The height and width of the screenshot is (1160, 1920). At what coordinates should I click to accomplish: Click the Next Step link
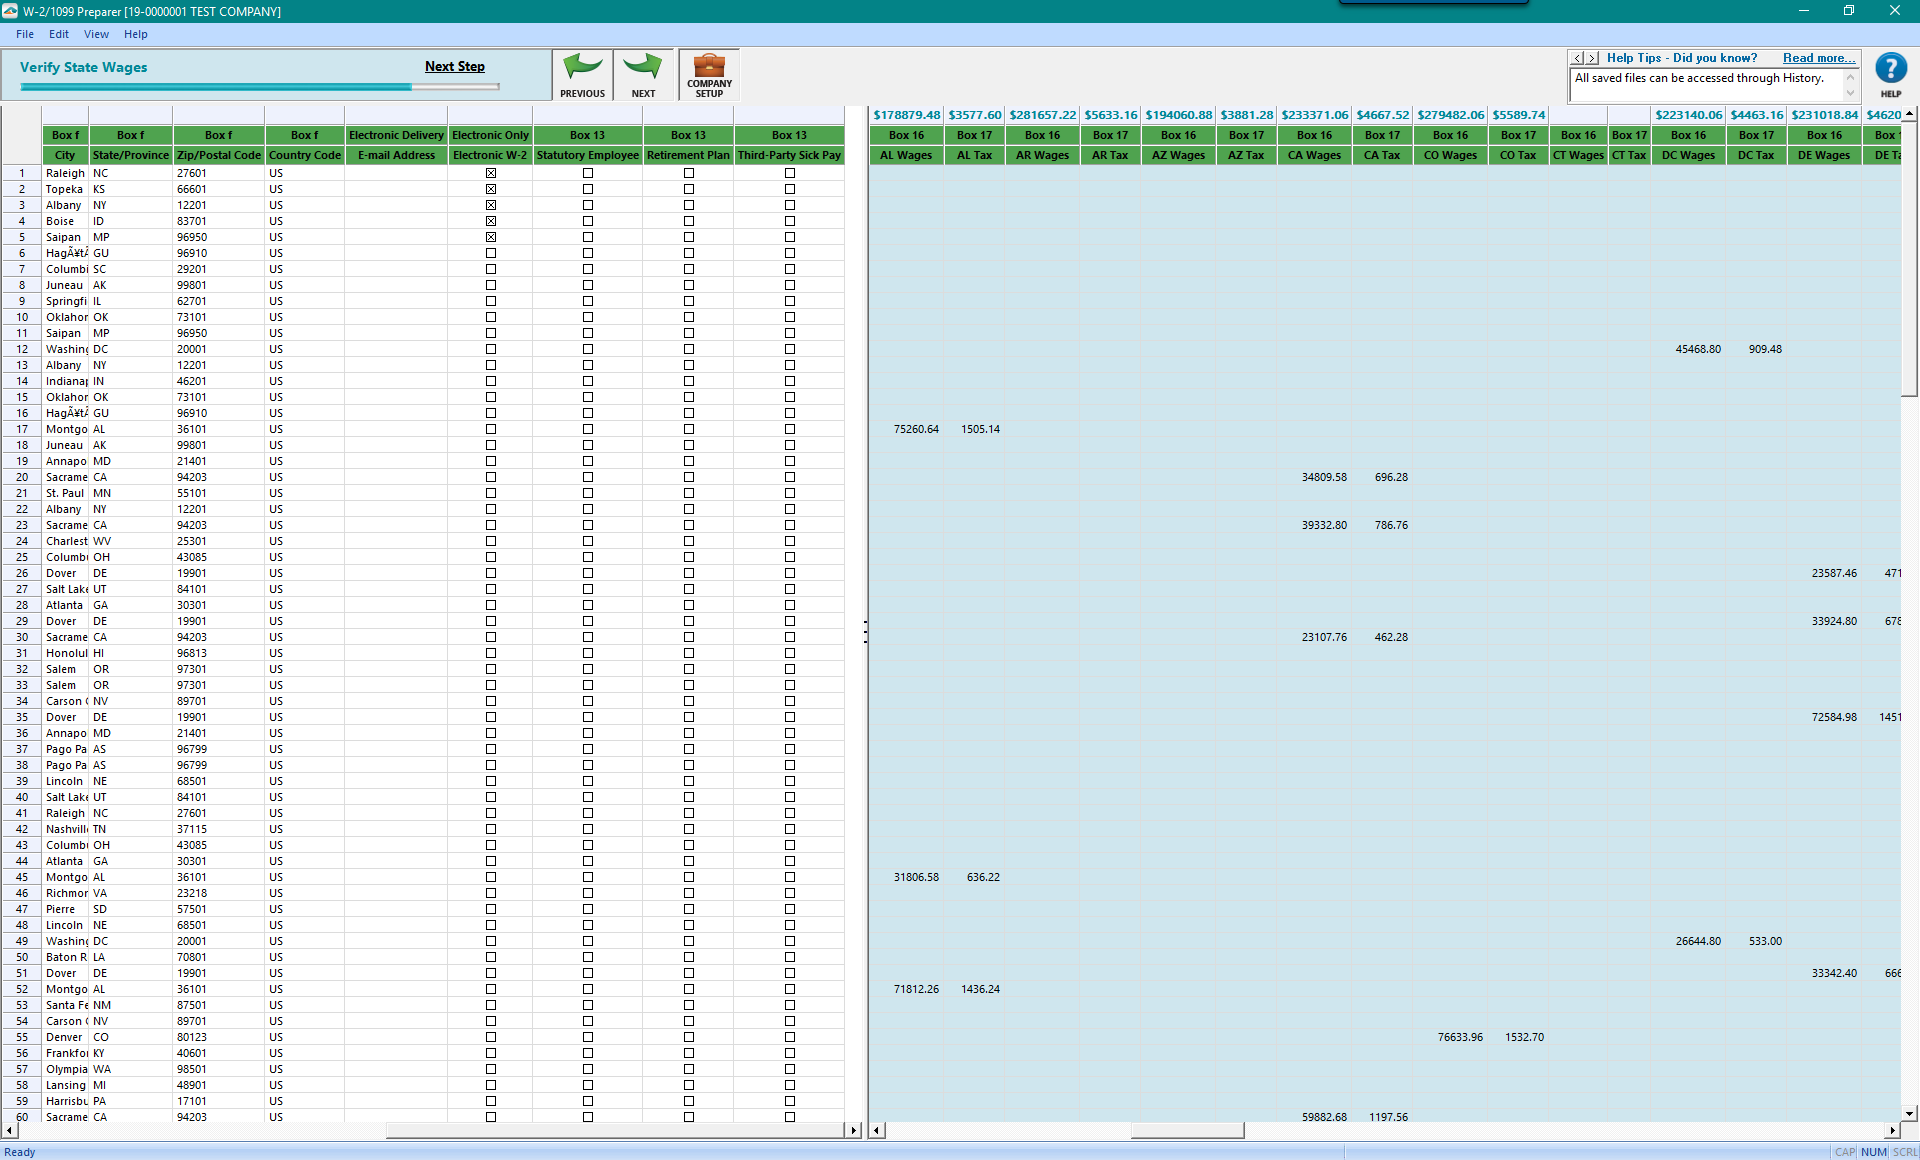pyautogui.click(x=454, y=67)
